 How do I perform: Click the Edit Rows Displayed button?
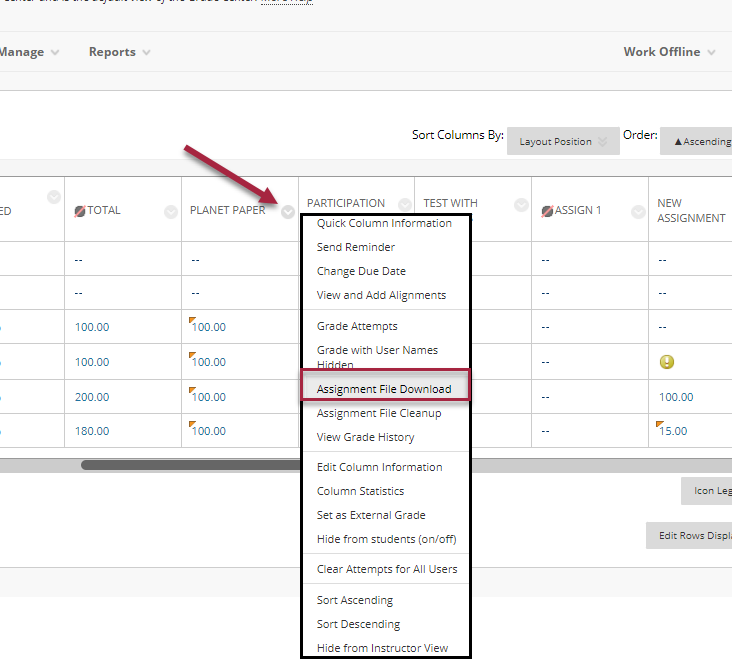pyautogui.click(x=689, y=535)
